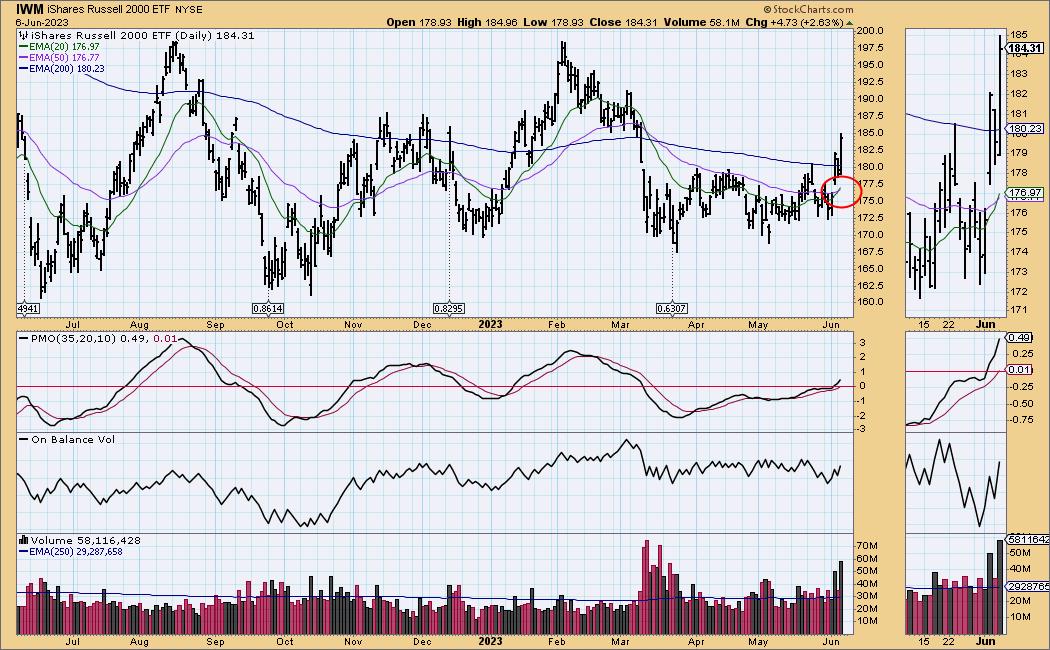
Task: Click the 0.6307 marker label near Apr
Action: pos(672,309)
